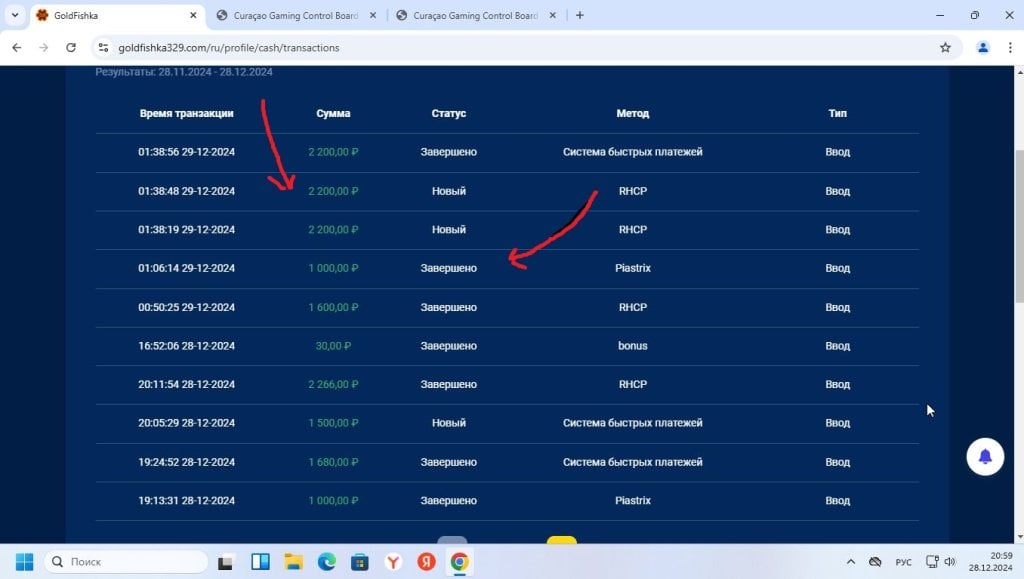Switch the РУС input language indicator
Viewport: 1024px width, 579px height.
[x=903, y=562]
